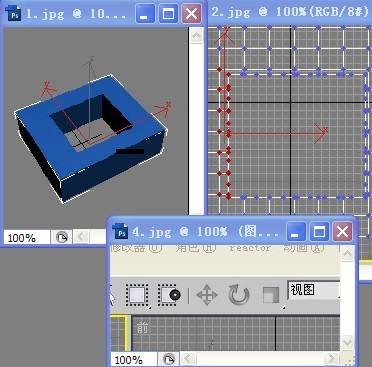
Task: Click the zoom percentage field in 1.jpg
Action: (27, 238)
